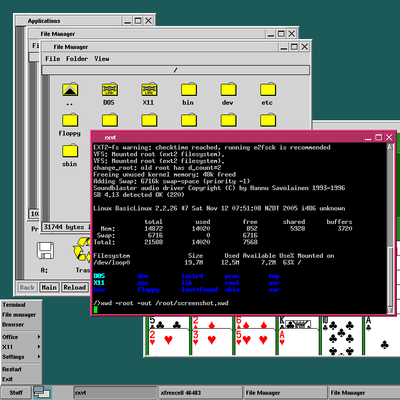The width and height of the screenshot is (400, 400).
Task: Open the dev folder icon
Action: coord(228,89)
